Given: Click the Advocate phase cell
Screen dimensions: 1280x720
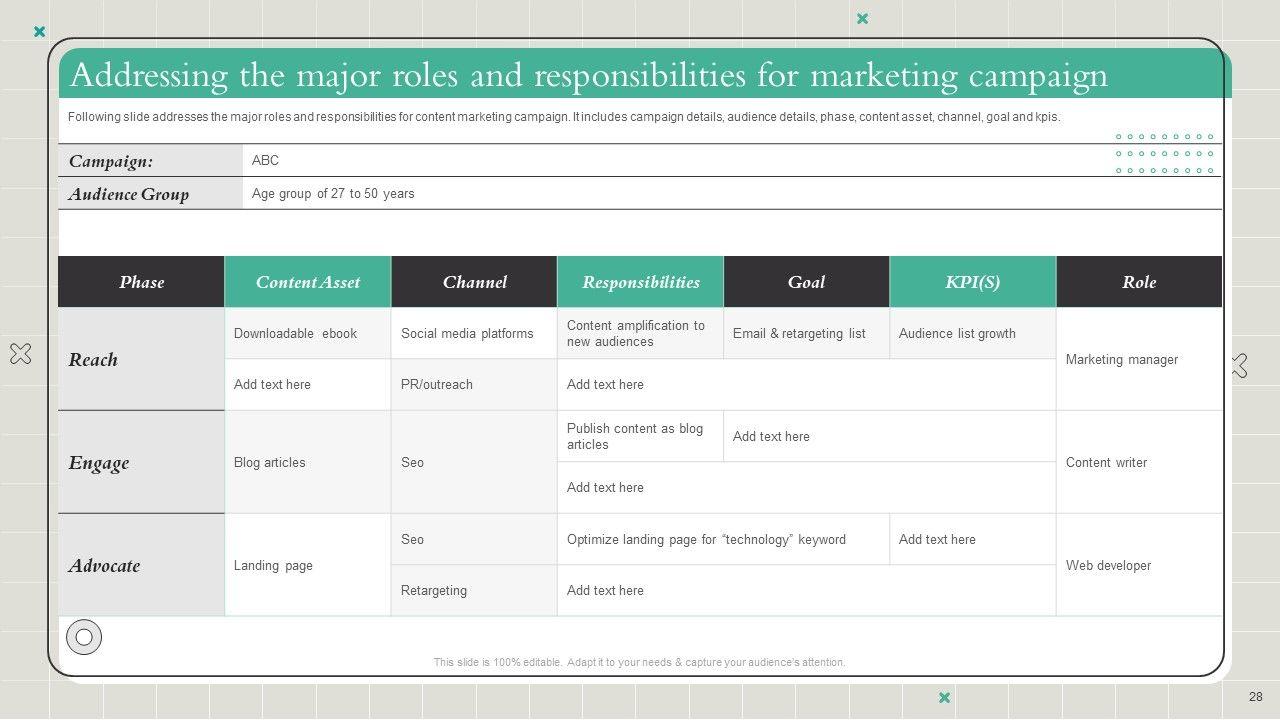Looking at the screenshot, I should pyautogui.click(x=141, y=565).
